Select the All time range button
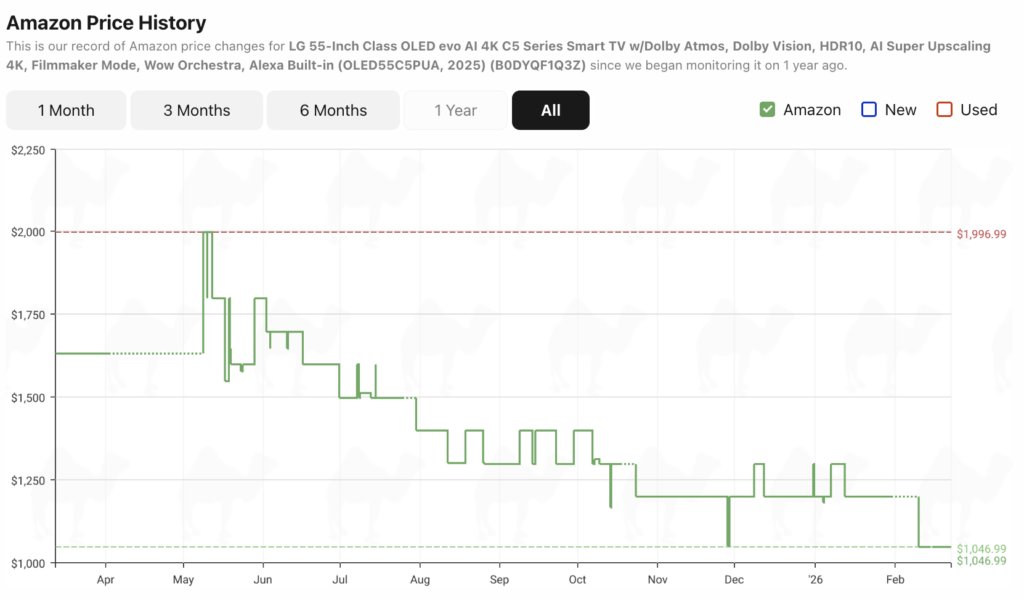 pyautogui.click(x=550, y=110)
